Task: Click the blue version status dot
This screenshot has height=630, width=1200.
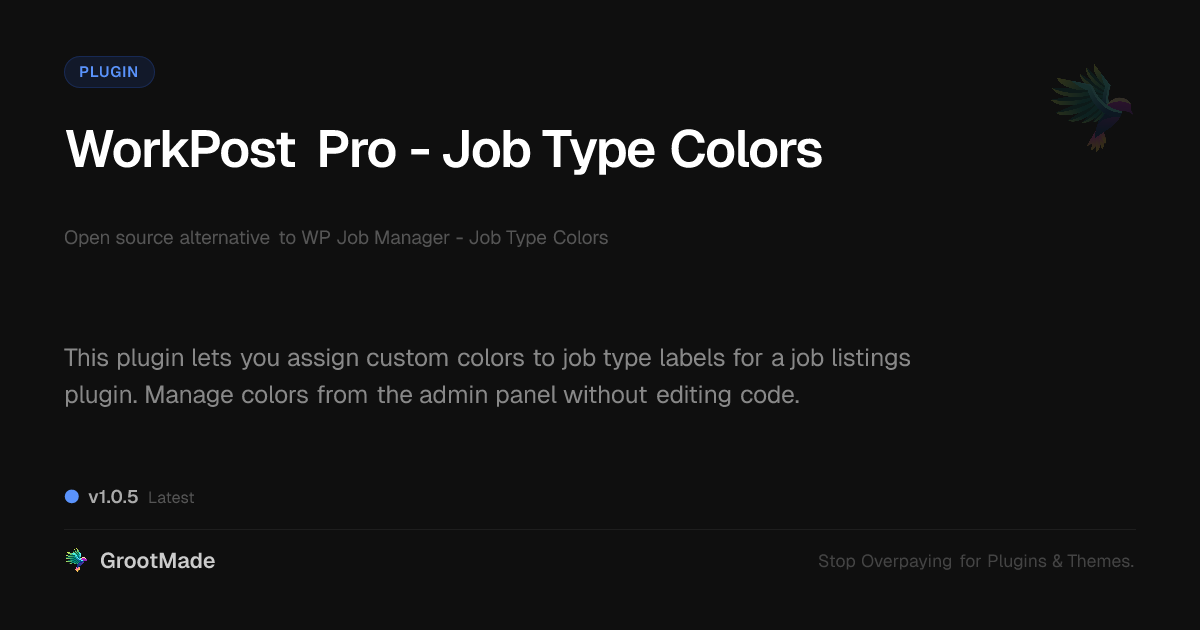Action: pyautogui.click(x=72, y=496)
